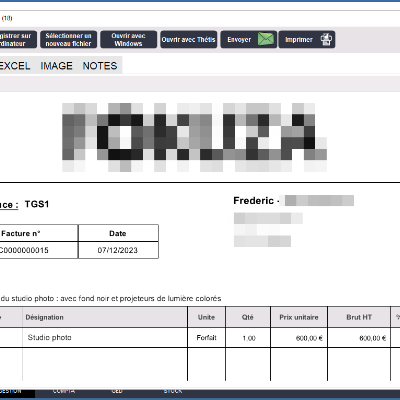Screen dimensions: 400x400
Task: Open the GED module tab
Action: coord(117,391)
